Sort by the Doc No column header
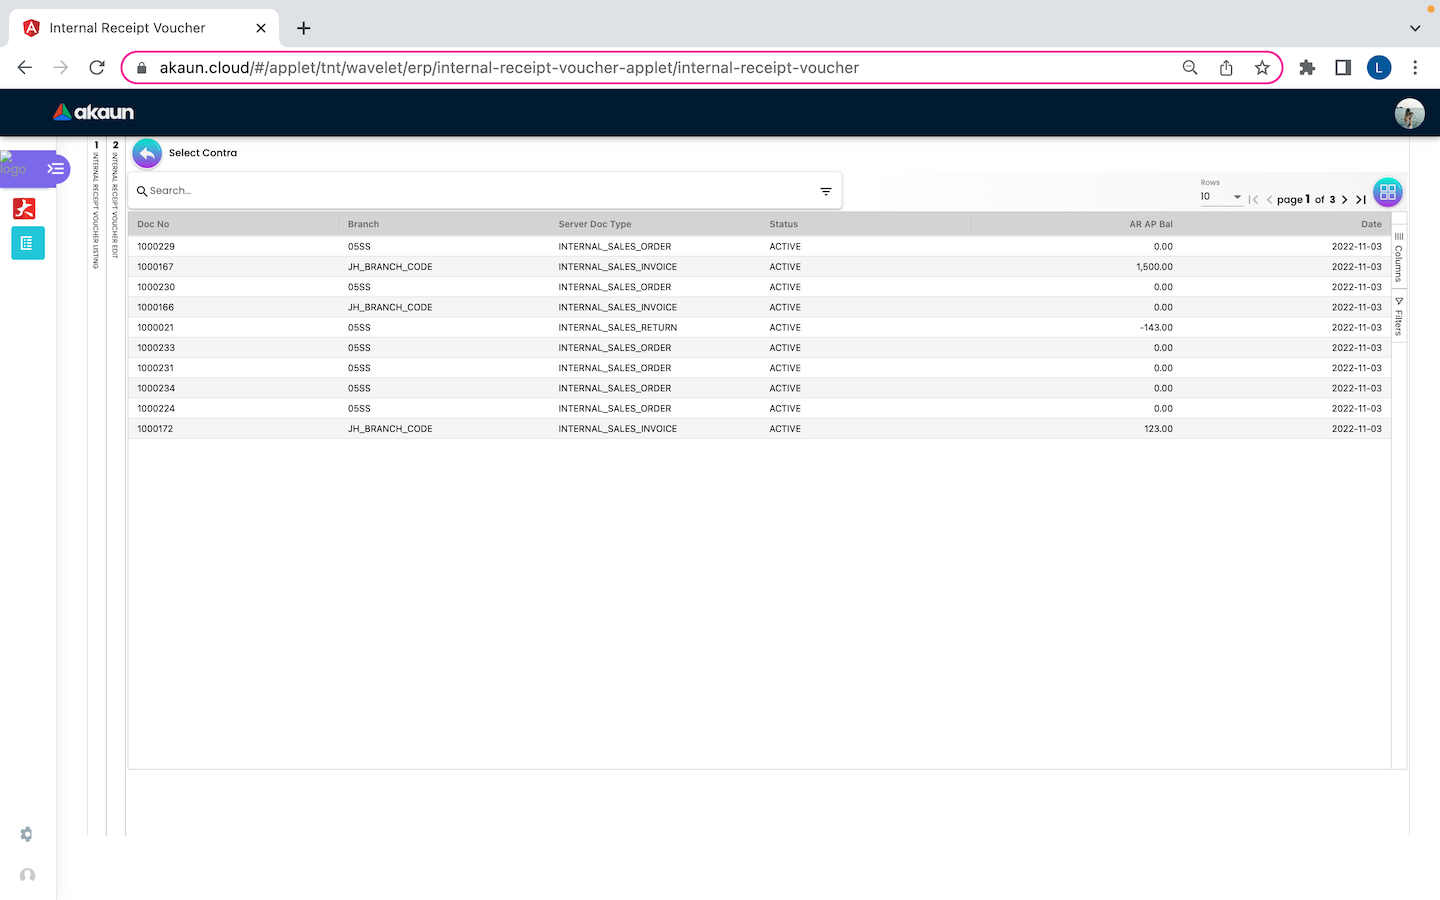This screenshot has height=900, width=1440. 153,224
